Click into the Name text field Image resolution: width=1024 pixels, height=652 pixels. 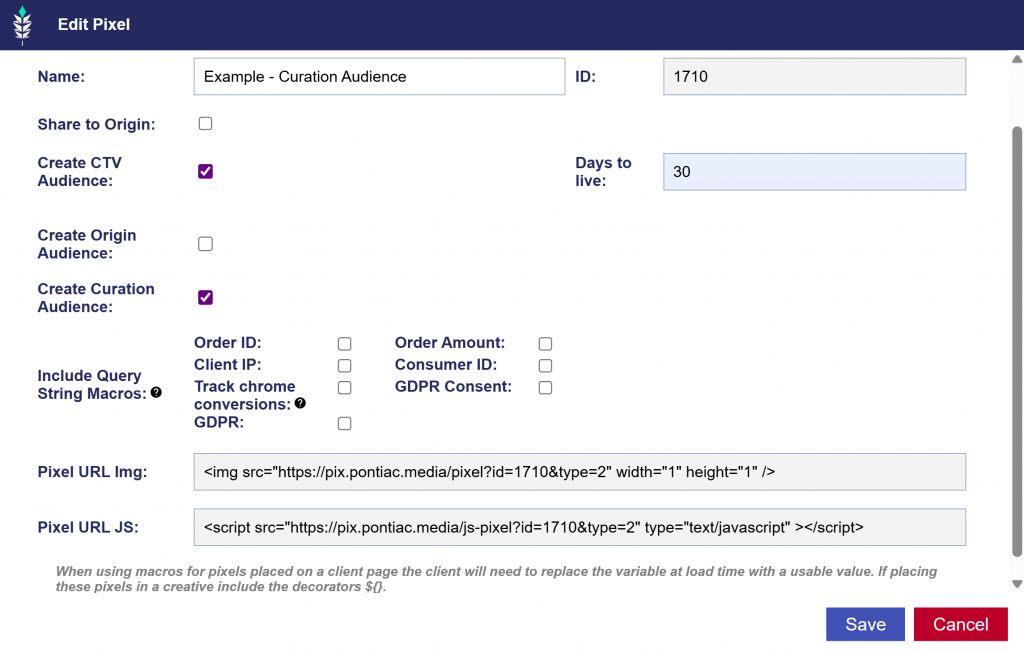point(379,76)
